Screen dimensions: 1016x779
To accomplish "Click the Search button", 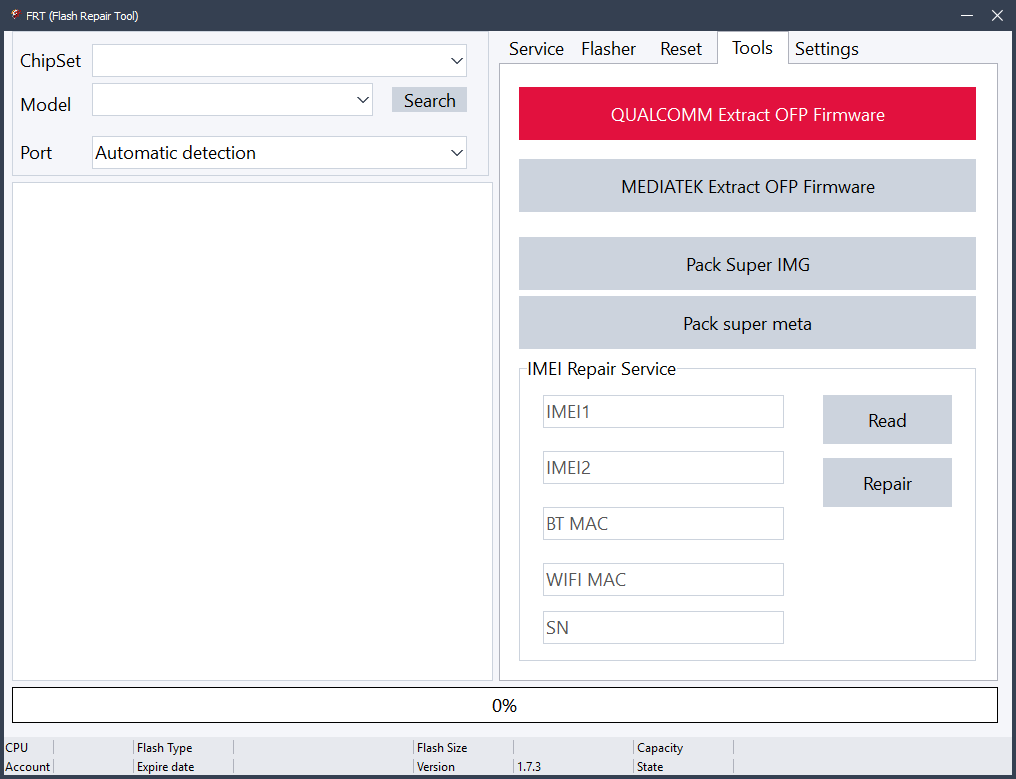I will [429, 100].
